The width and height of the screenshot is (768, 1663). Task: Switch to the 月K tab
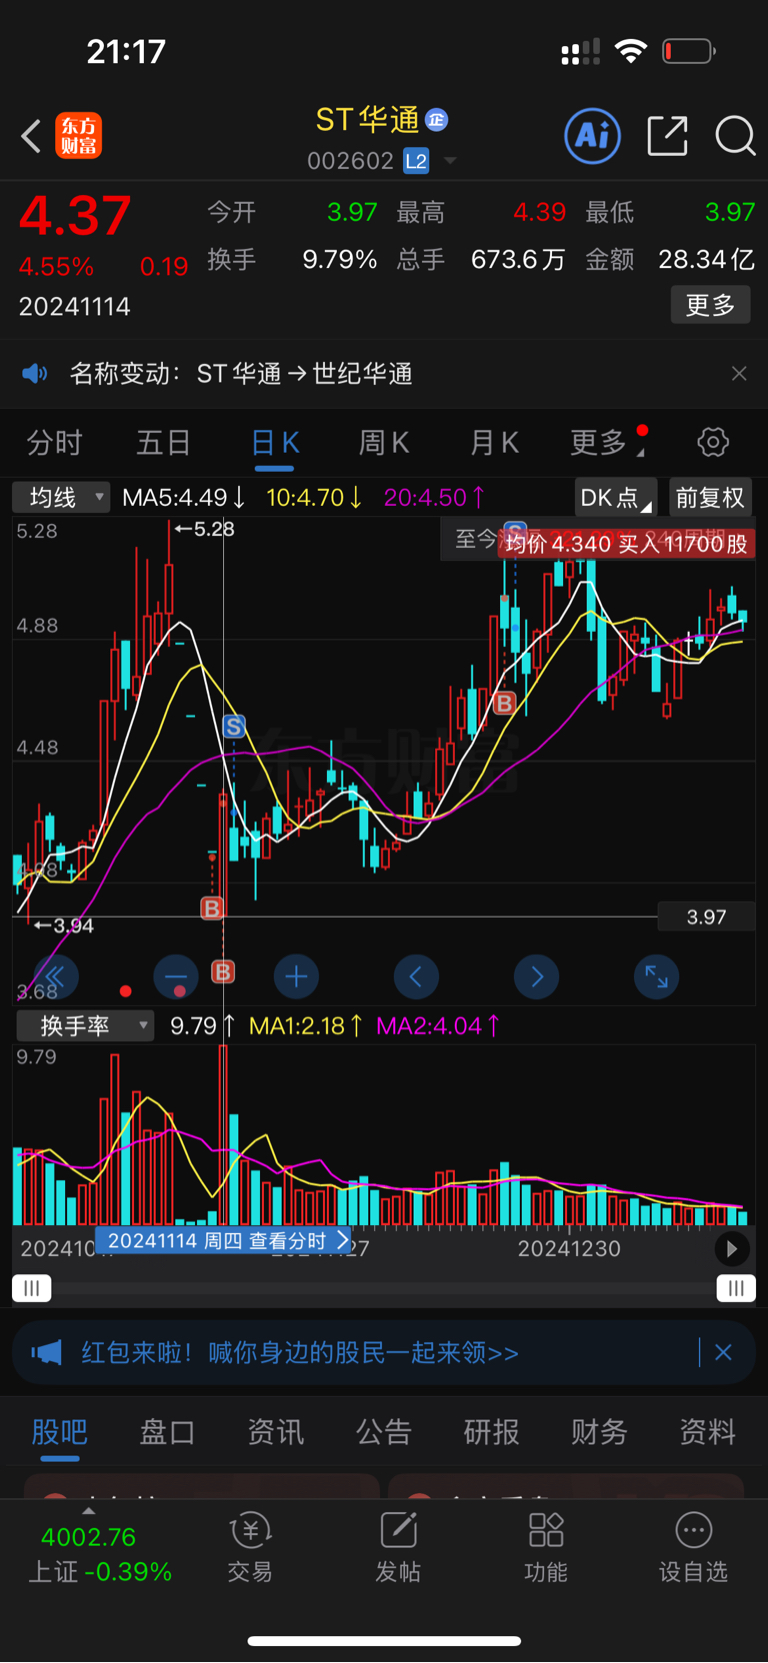pos(494,443)
